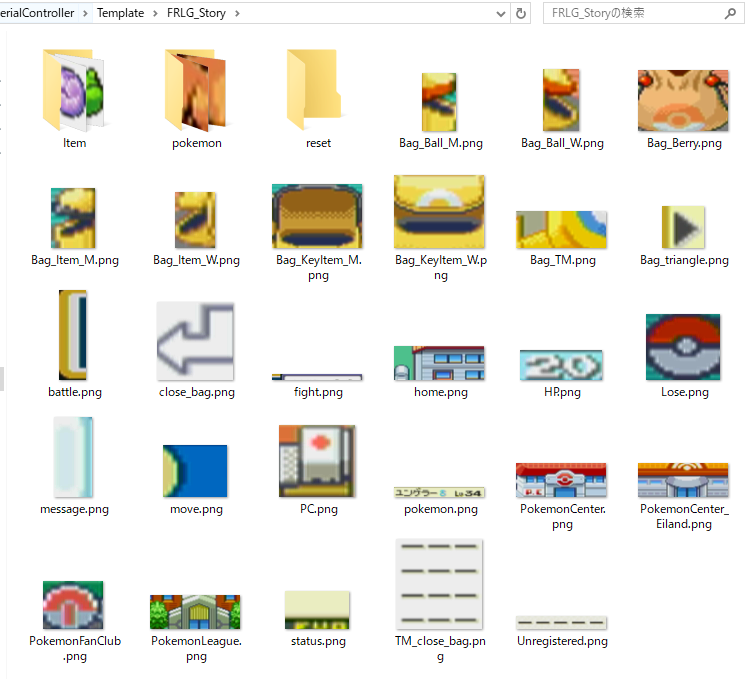Select the message.png file icon

[73, 457]
